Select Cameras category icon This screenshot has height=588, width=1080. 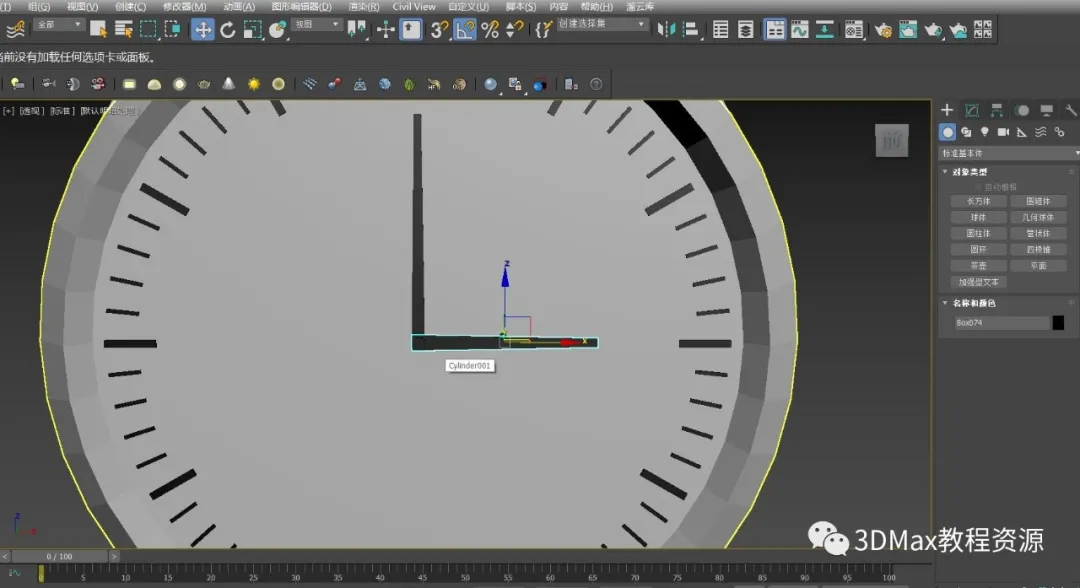[1003, 132]
